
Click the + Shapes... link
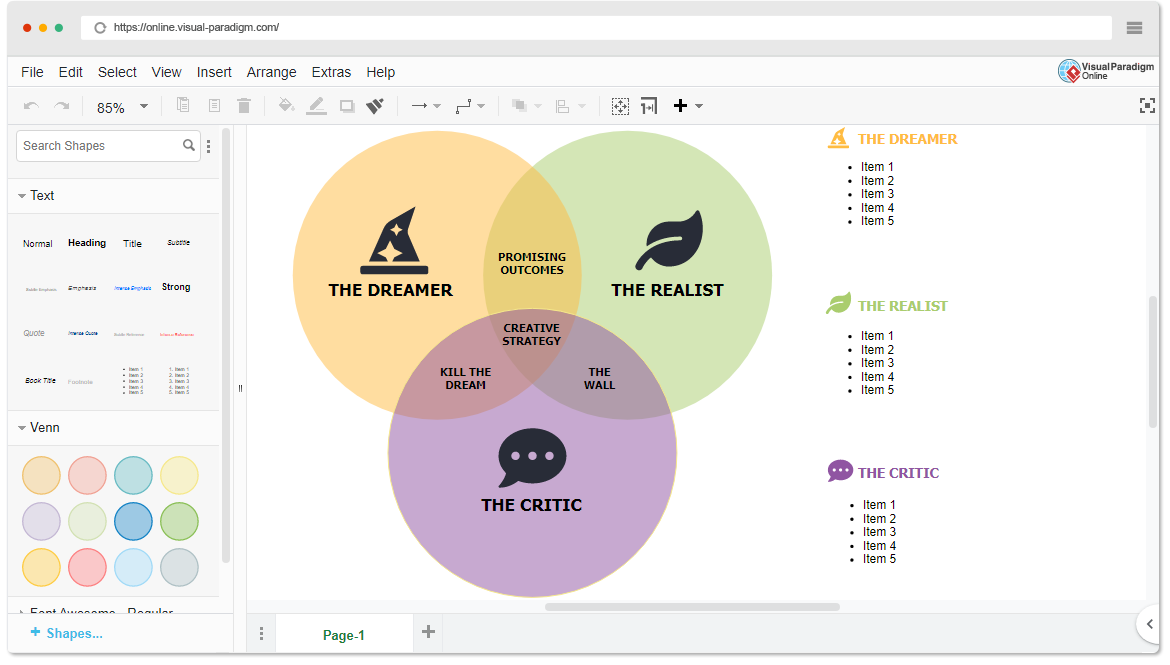tap(66, 633)
